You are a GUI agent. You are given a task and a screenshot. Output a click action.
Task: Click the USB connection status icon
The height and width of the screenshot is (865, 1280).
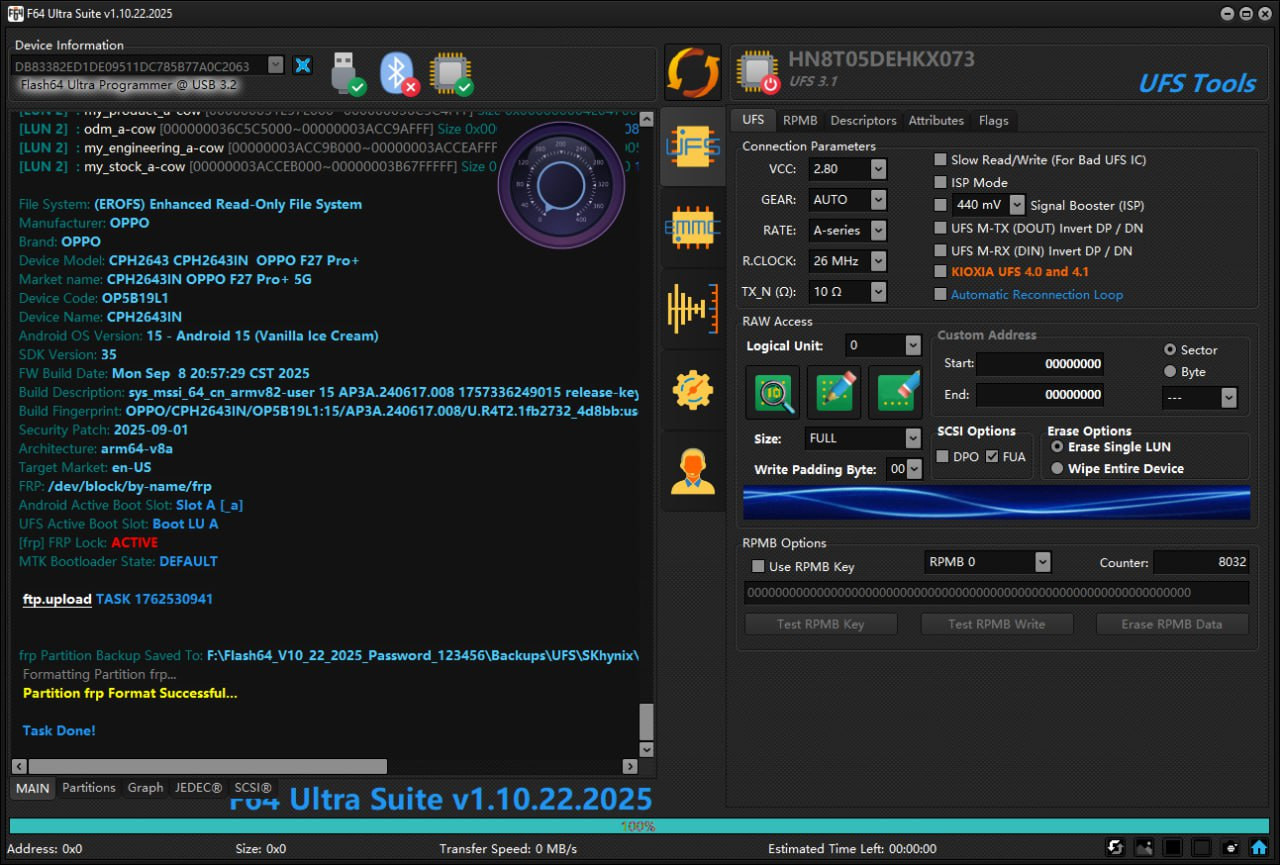coord(346,73)
